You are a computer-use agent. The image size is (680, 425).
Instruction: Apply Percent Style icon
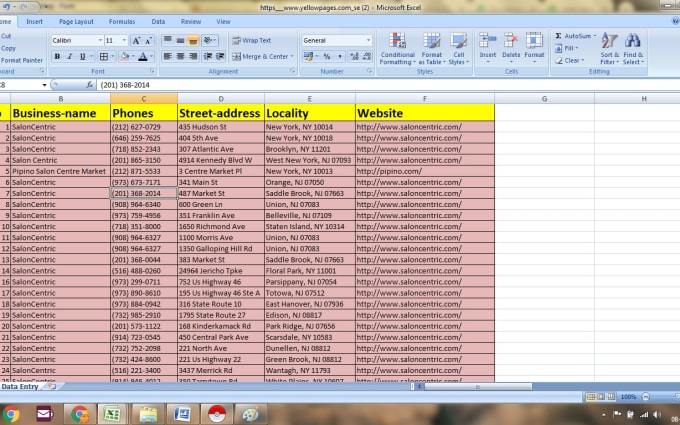[327, 56]
